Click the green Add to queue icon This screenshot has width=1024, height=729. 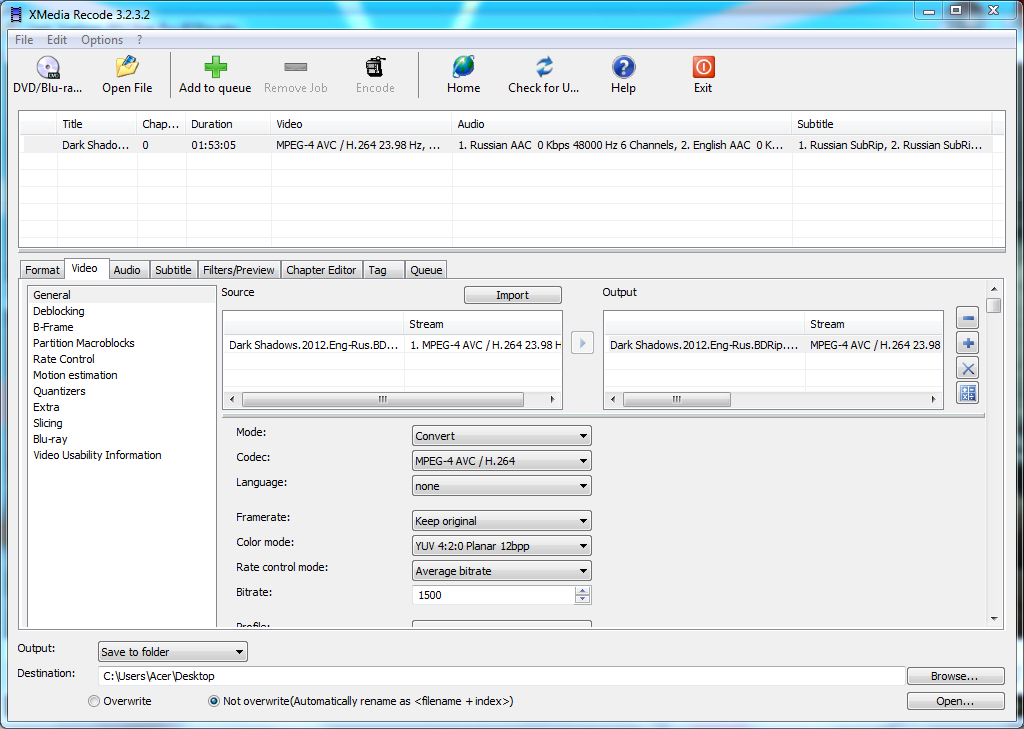pyautogui.click(x=215, y=68)
